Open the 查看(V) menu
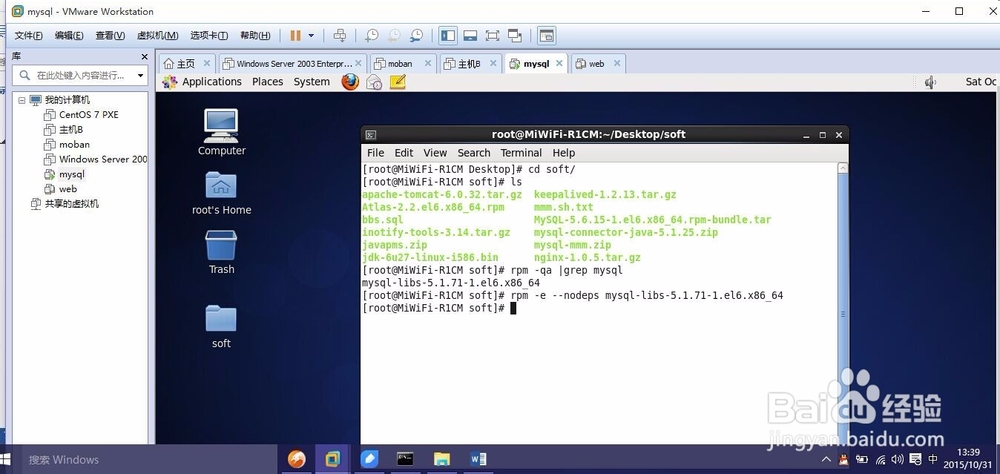Screen dimensions: 1000x474 pos(110,36)
